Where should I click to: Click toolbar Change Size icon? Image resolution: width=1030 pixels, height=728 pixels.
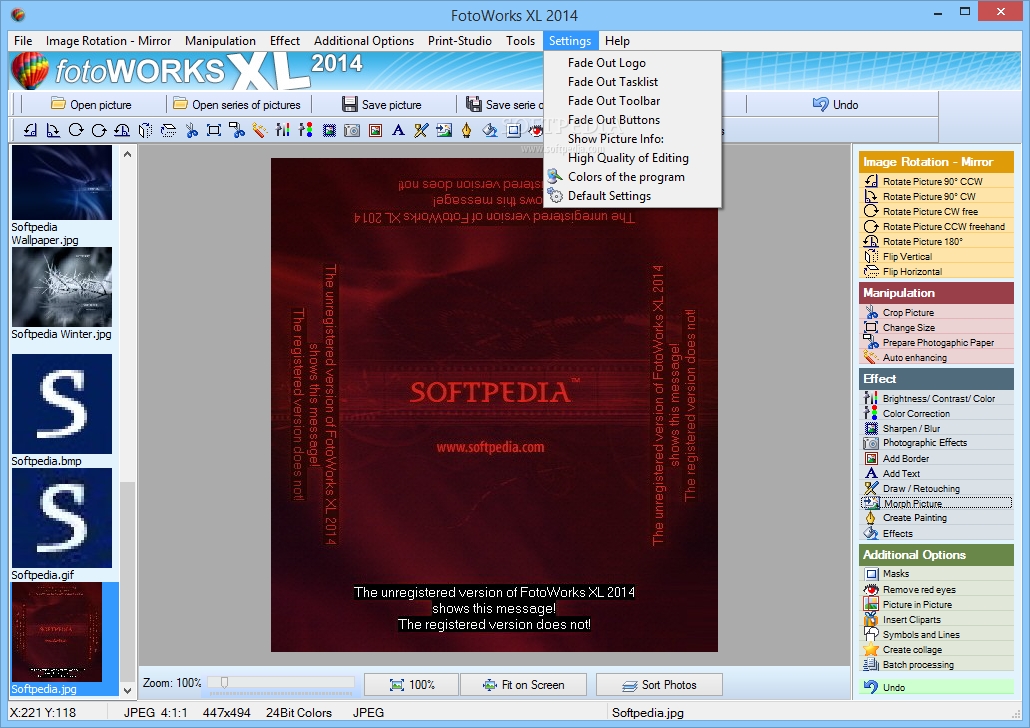(214, 130)
